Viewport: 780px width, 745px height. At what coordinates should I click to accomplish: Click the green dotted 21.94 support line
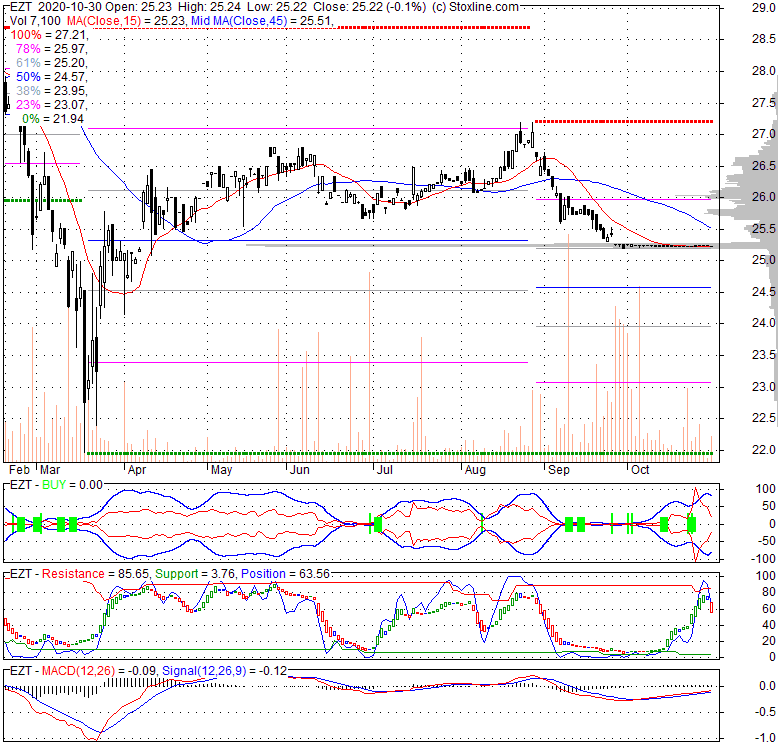point(400,454)
